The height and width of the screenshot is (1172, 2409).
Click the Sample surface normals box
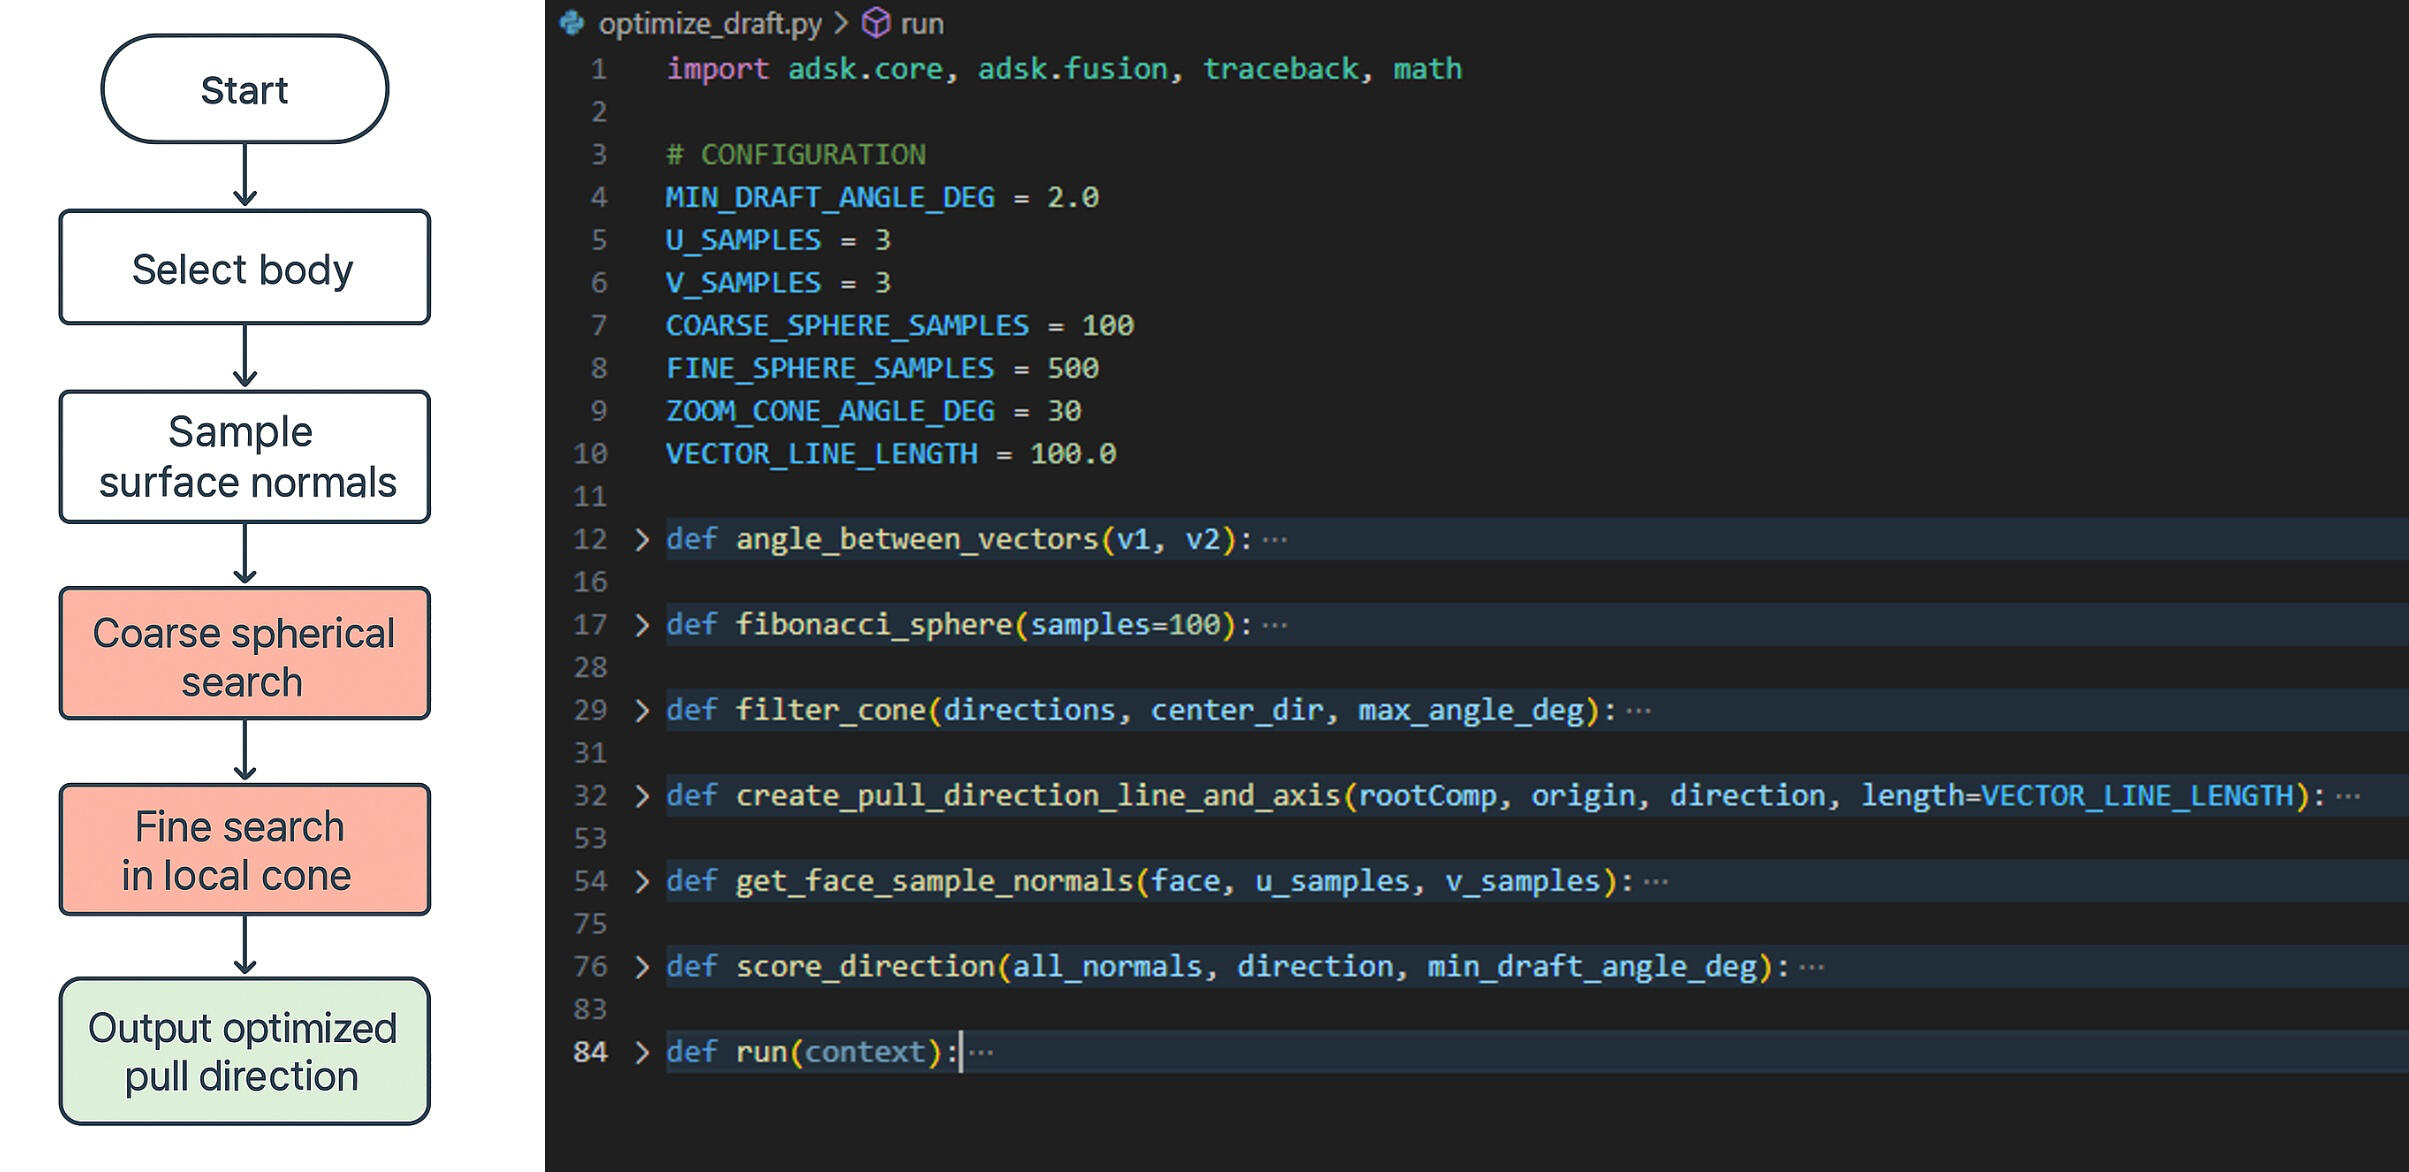pyautogui.click(x=245, y=457)
